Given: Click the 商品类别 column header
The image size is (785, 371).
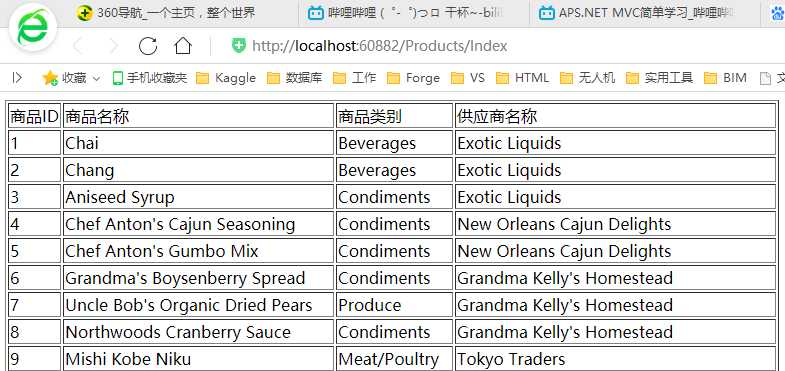Looking at the screenshot, I should pos(394,116).
